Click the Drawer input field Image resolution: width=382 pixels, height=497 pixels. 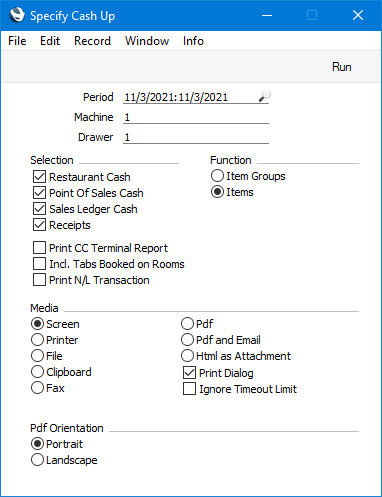[x=196, y=137]
